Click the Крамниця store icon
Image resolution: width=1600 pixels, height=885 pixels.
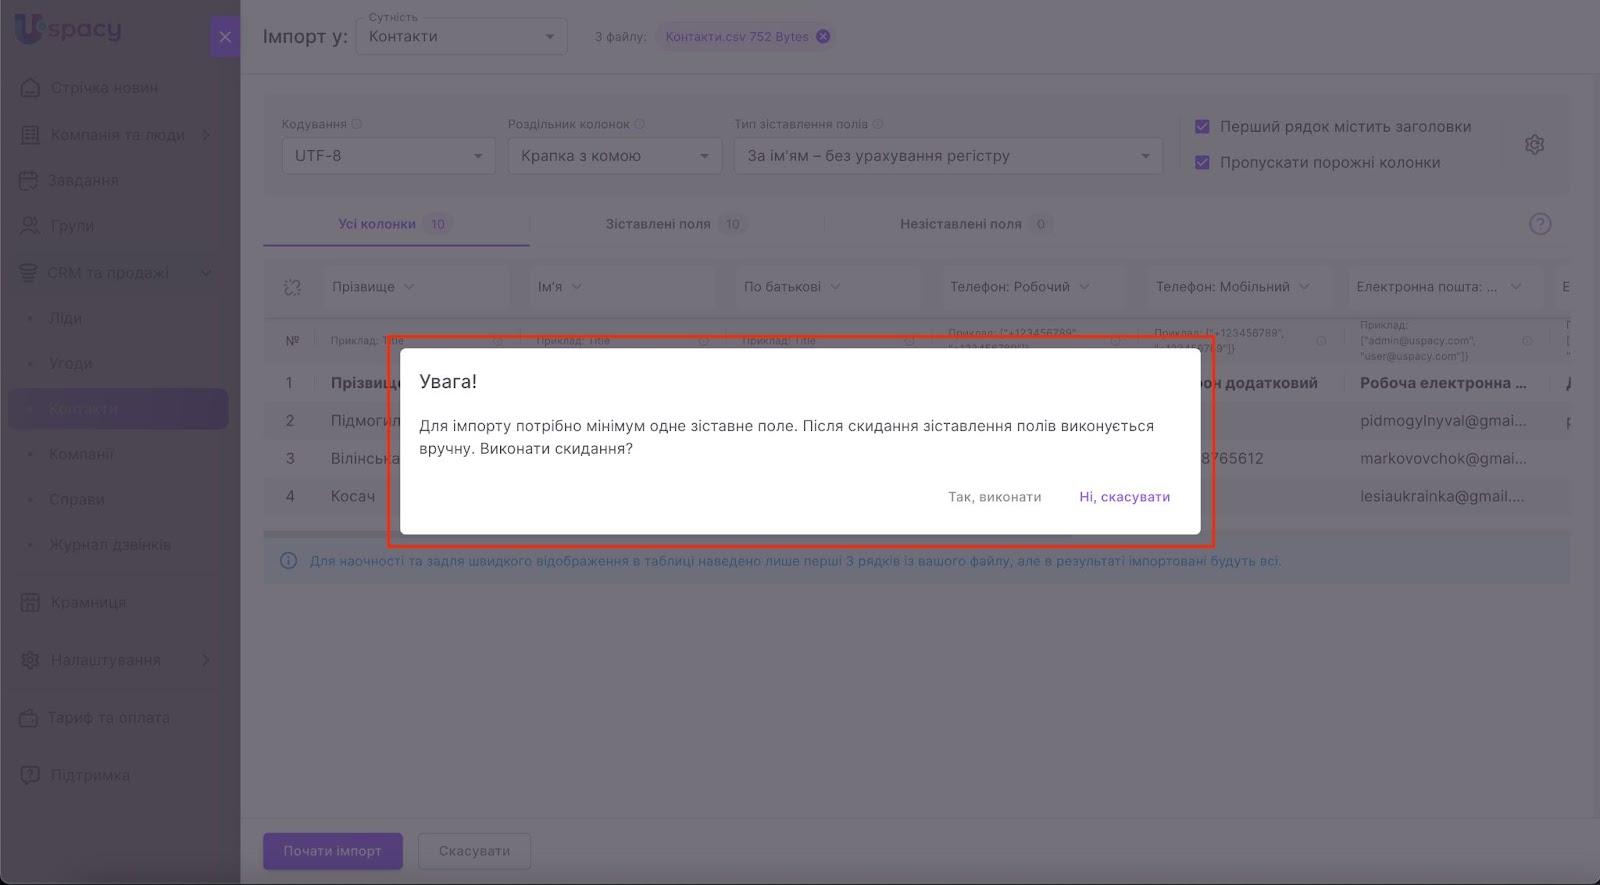pyautogui.click(x=30, y=602)
